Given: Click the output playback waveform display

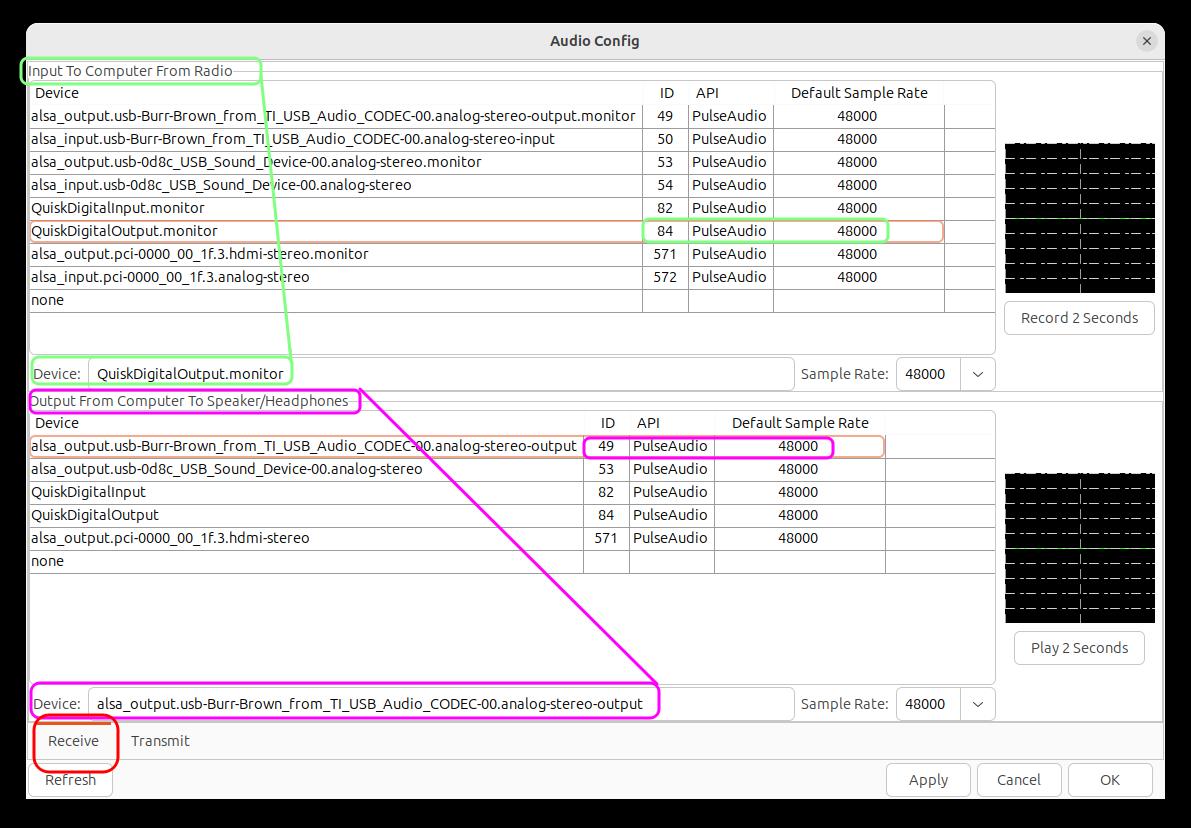Looking at the screenshot, I should (1079, 548).
